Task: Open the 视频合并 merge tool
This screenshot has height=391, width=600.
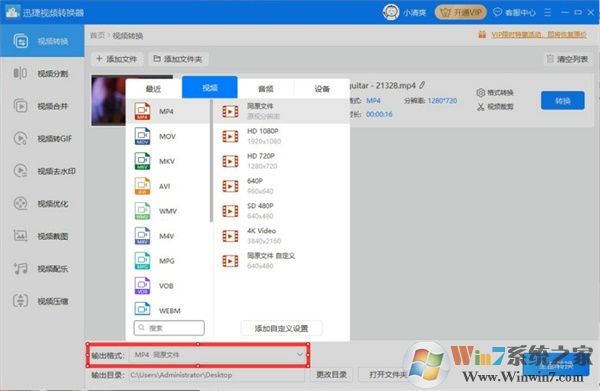Action: pyautogui.click(x=42, y=106)
